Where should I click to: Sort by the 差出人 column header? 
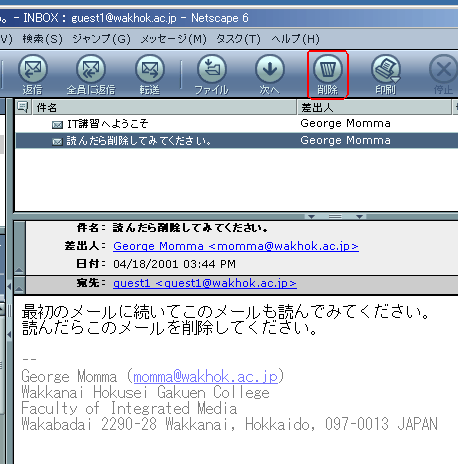374,107
